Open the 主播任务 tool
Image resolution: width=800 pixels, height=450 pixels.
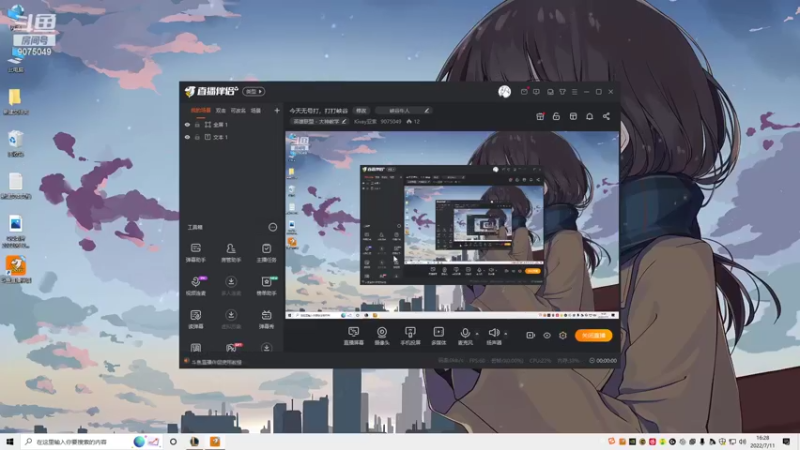[266, 253]
